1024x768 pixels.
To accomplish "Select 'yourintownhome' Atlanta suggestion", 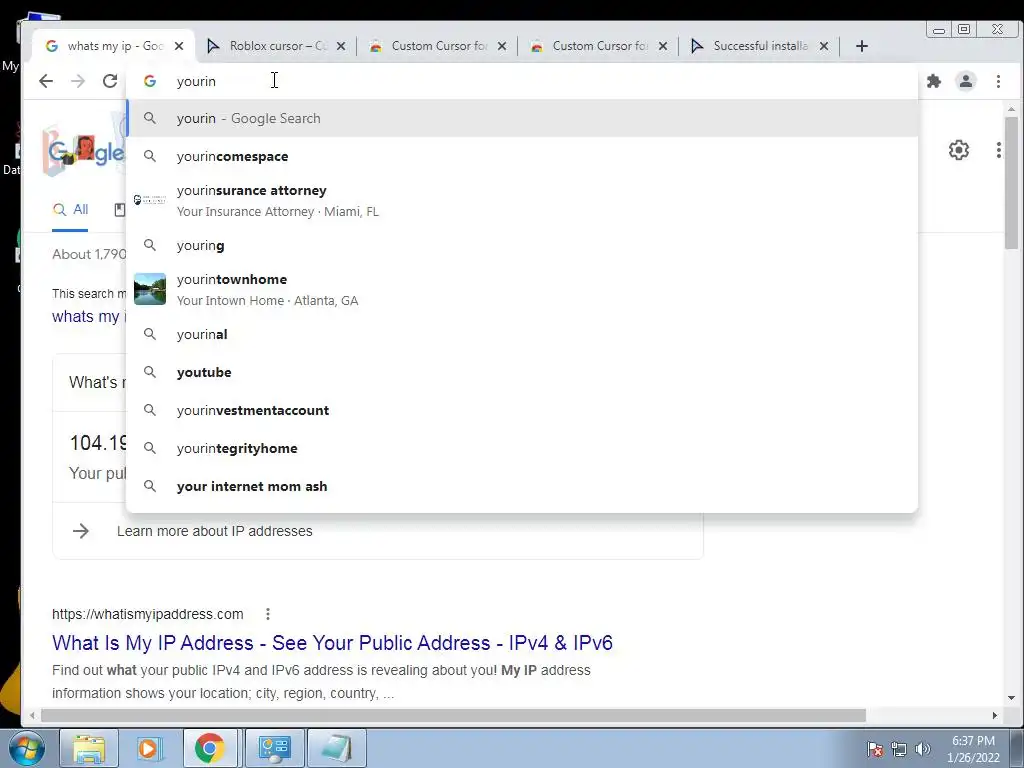I will pos(522,289).
